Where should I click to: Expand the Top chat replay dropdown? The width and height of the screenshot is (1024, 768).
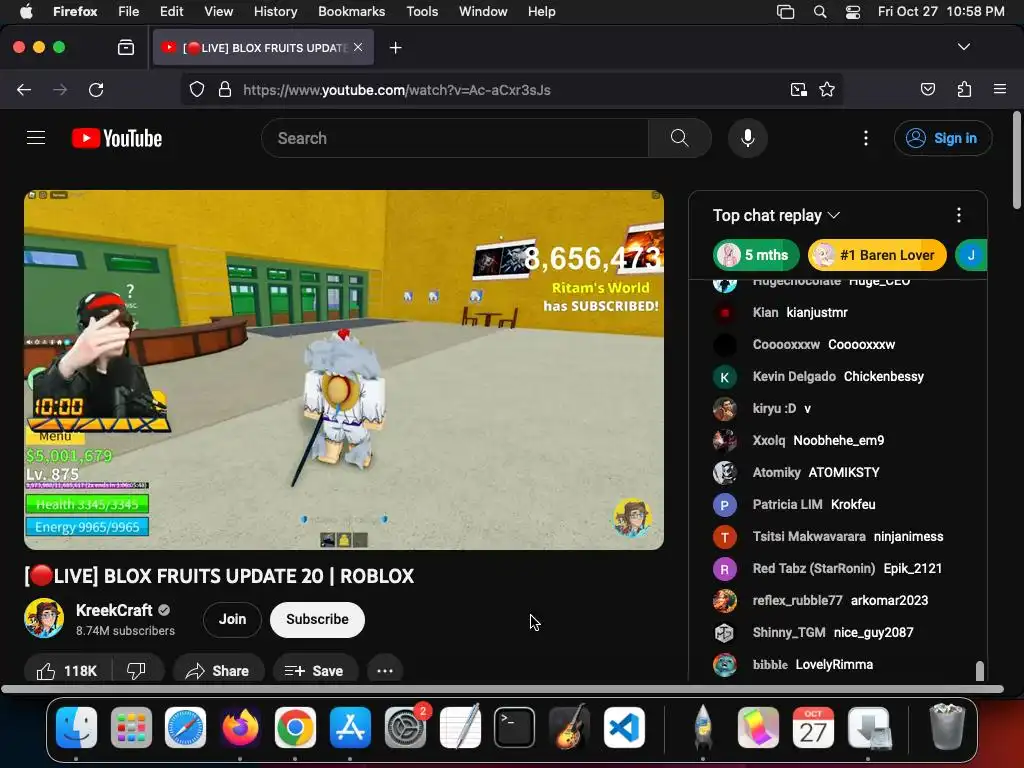click(776, 216)
